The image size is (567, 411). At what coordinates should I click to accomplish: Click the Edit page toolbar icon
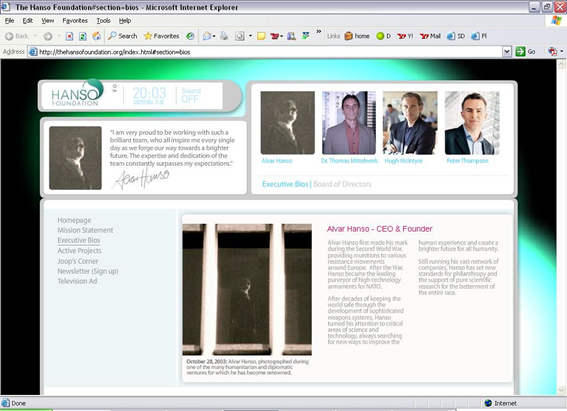pyautogui.click(x=240, y=36)
